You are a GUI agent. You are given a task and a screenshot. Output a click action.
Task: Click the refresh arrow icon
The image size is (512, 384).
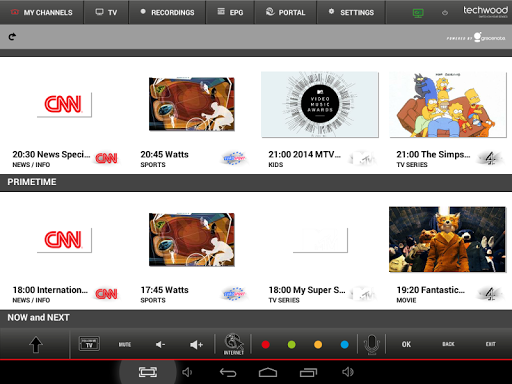[x=12, y=37]
